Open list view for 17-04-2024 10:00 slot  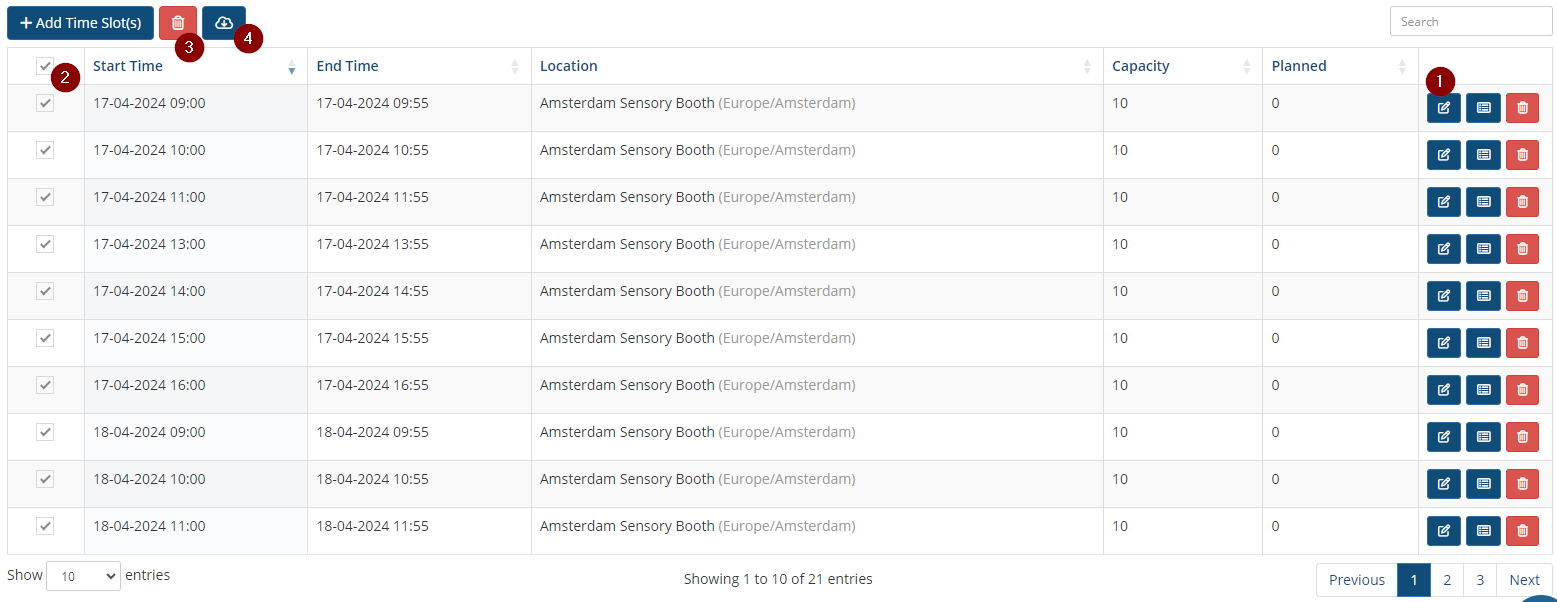[x=1483, y=155]
